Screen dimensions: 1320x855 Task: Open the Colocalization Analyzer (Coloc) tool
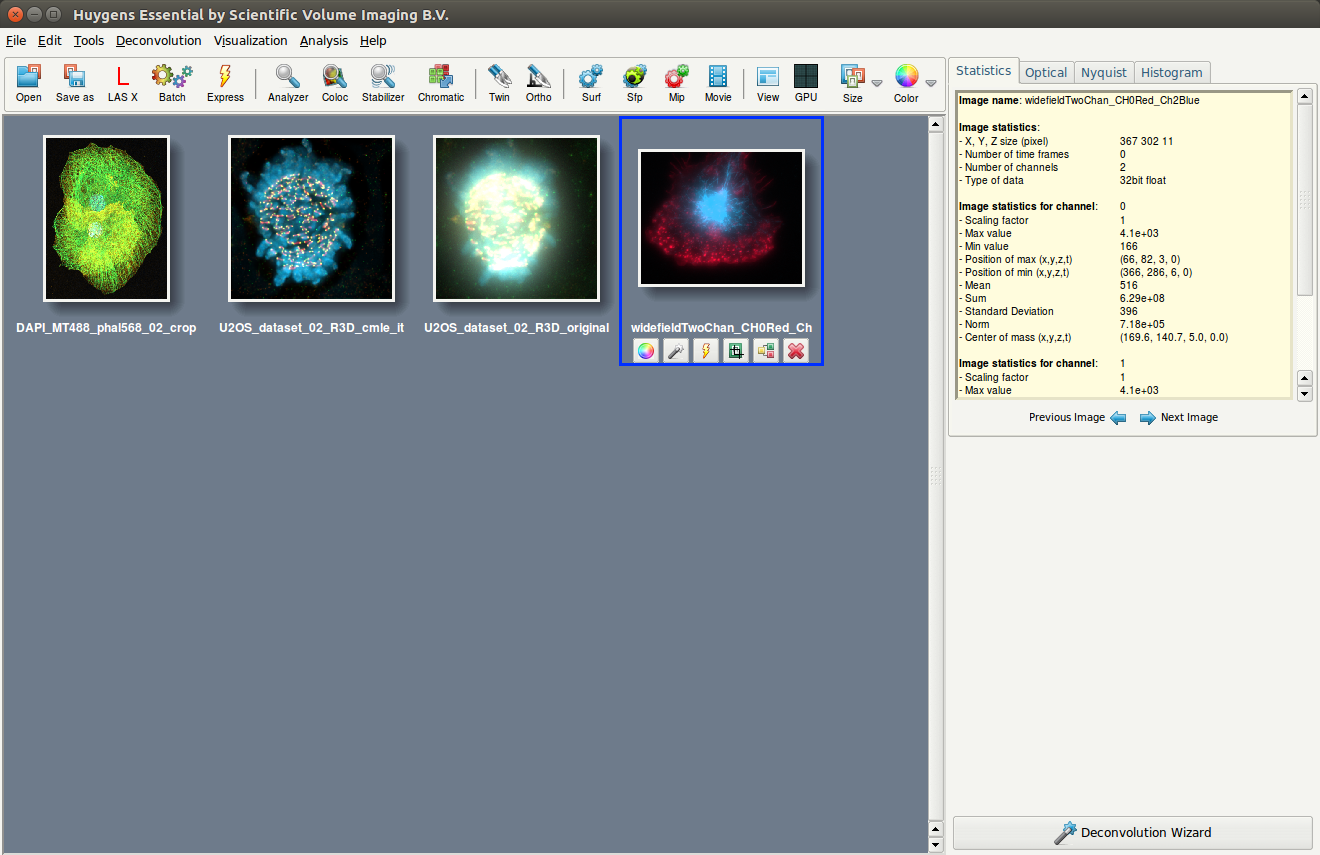tap(335, 83)
